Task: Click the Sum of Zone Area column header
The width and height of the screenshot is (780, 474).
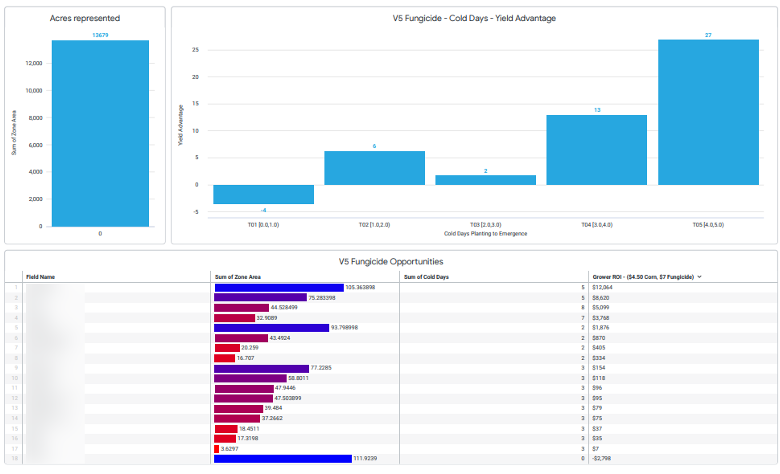Action: (x=237, y=276)
